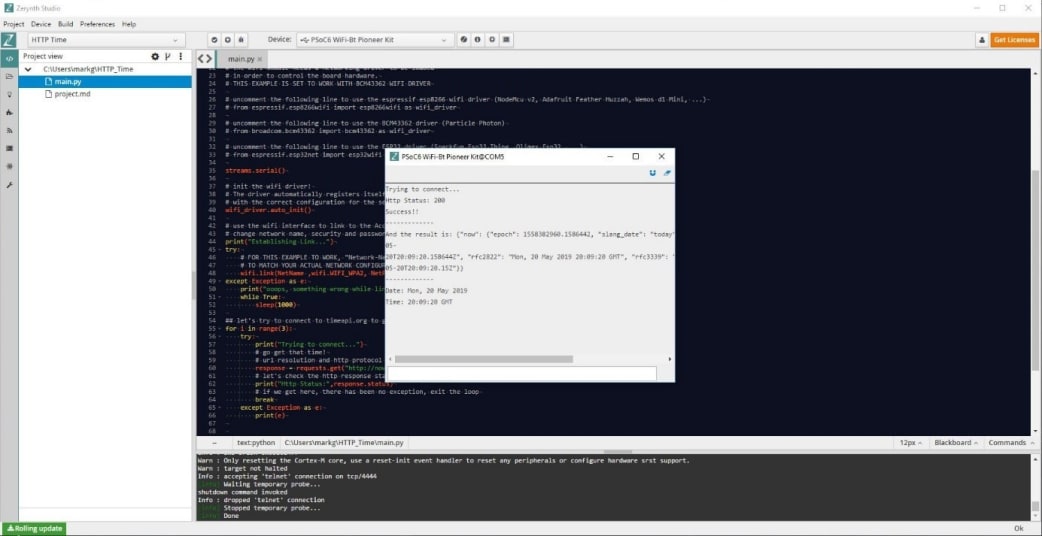
Task: Open the Blackboard theme dropdown
Action: coord(956,442)
